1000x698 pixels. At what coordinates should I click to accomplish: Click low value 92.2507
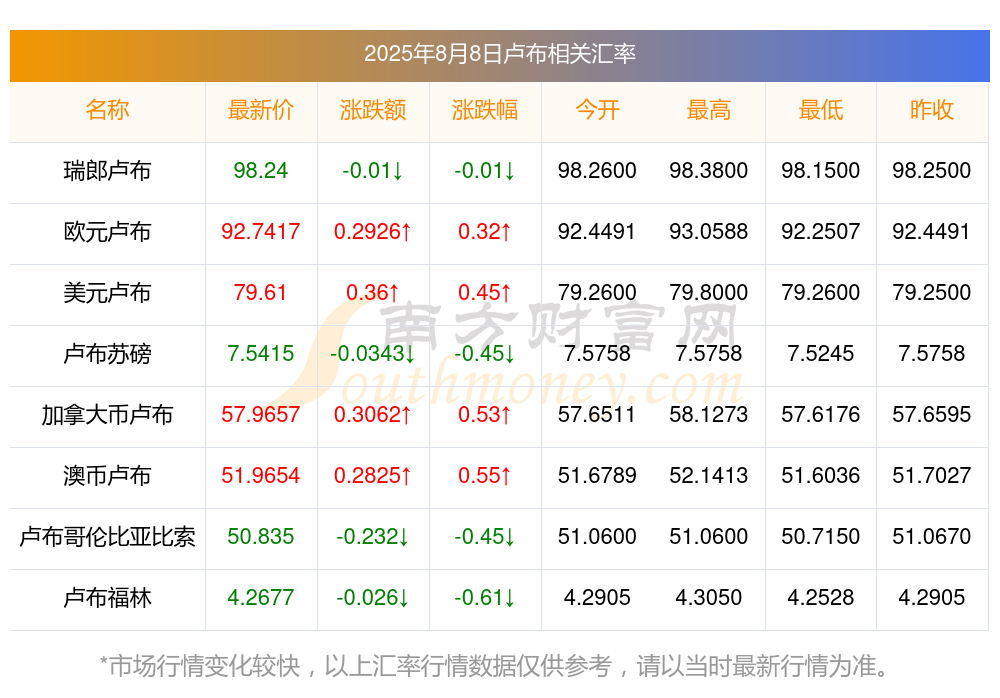click(x=821, y=231)
